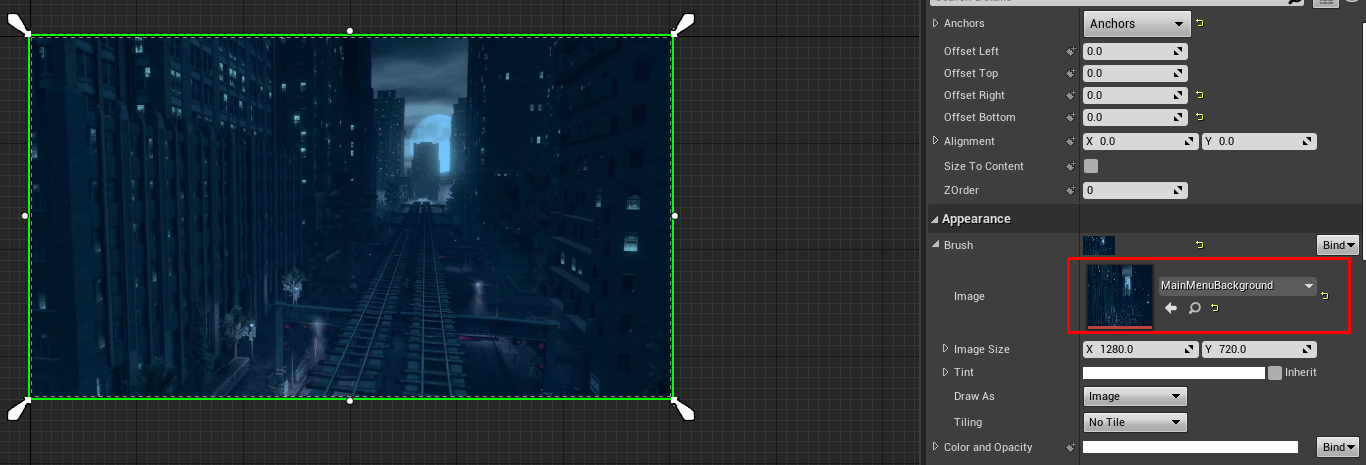Pick the Tint color swatch

click(1174, 372)
